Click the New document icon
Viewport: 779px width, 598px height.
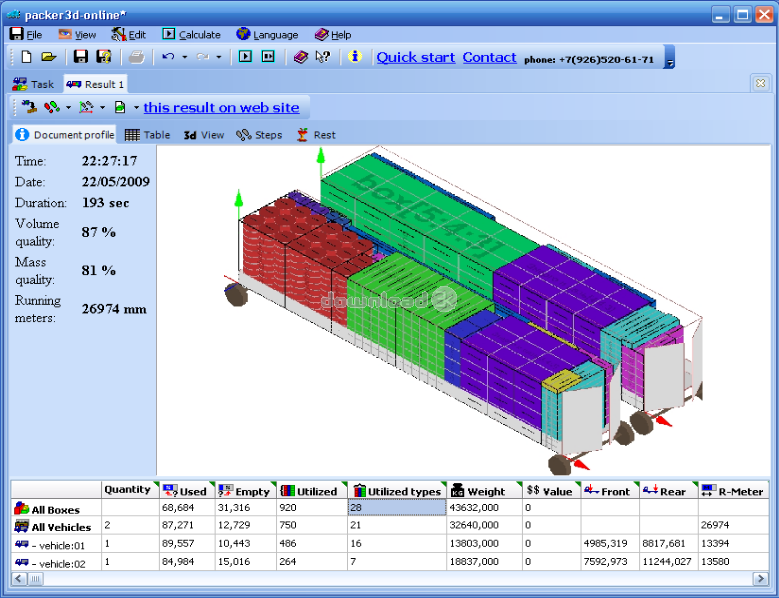coord(27,57)
